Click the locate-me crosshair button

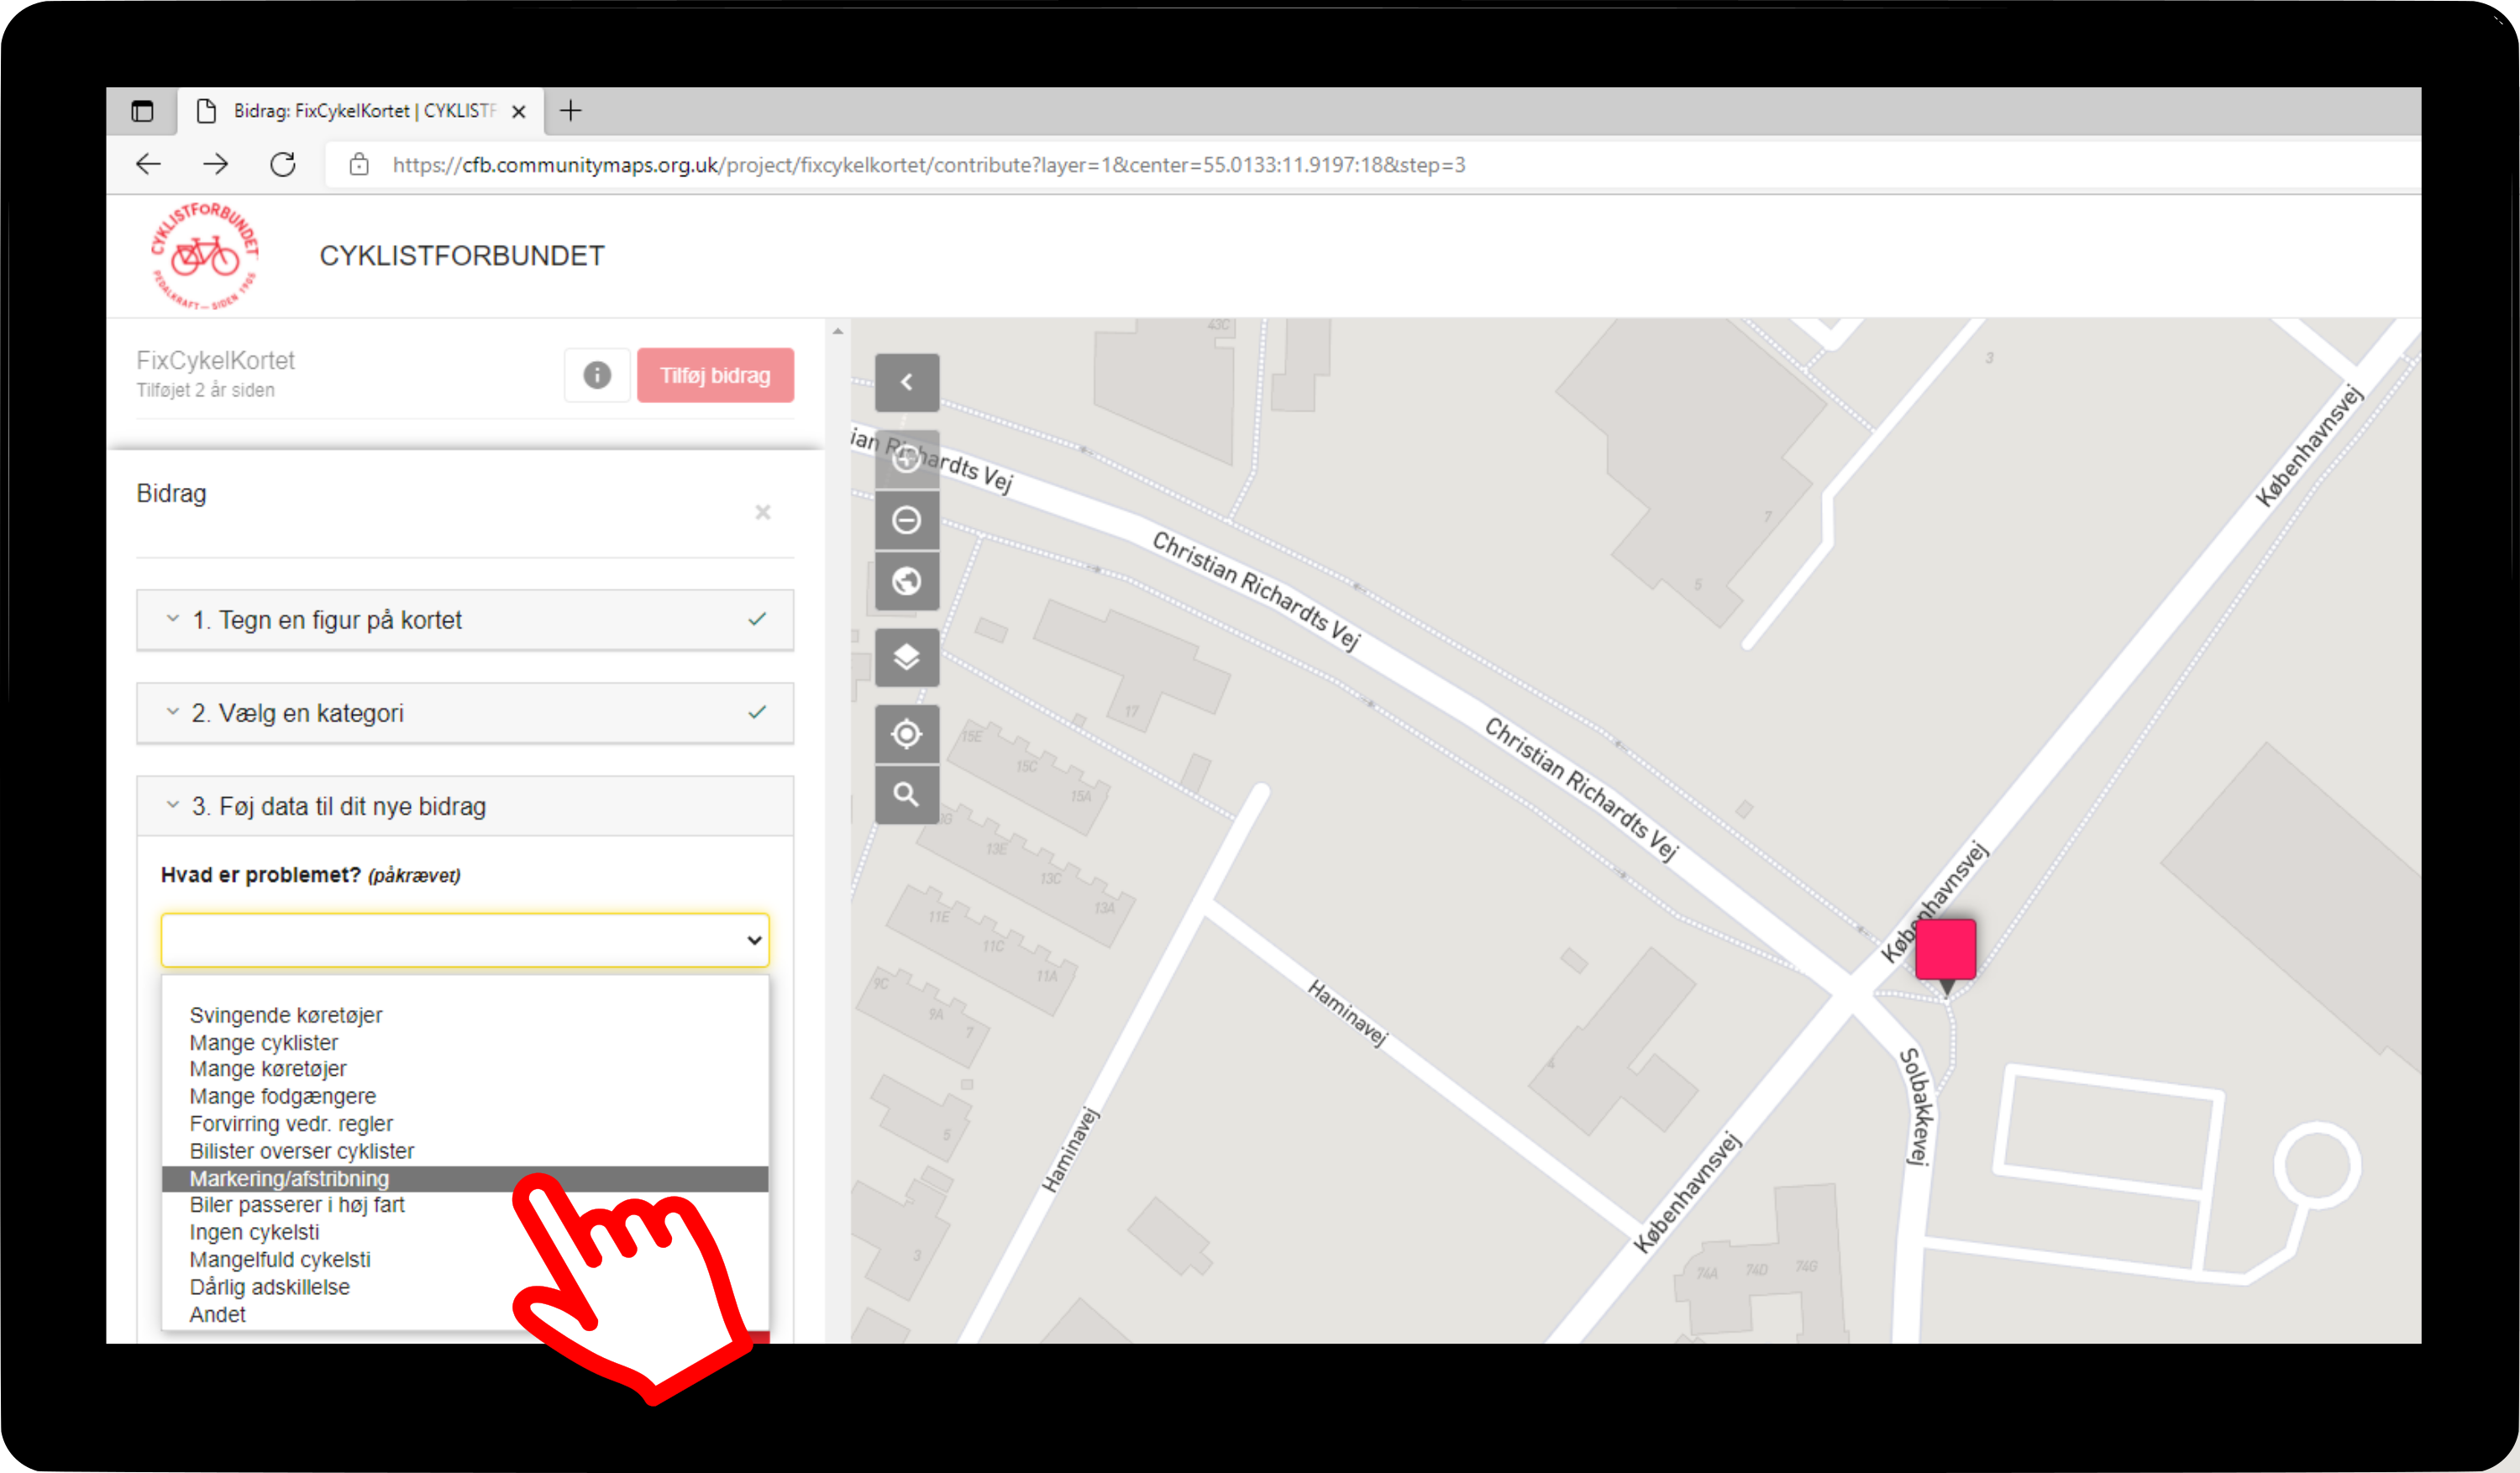[x=906, y=734]
